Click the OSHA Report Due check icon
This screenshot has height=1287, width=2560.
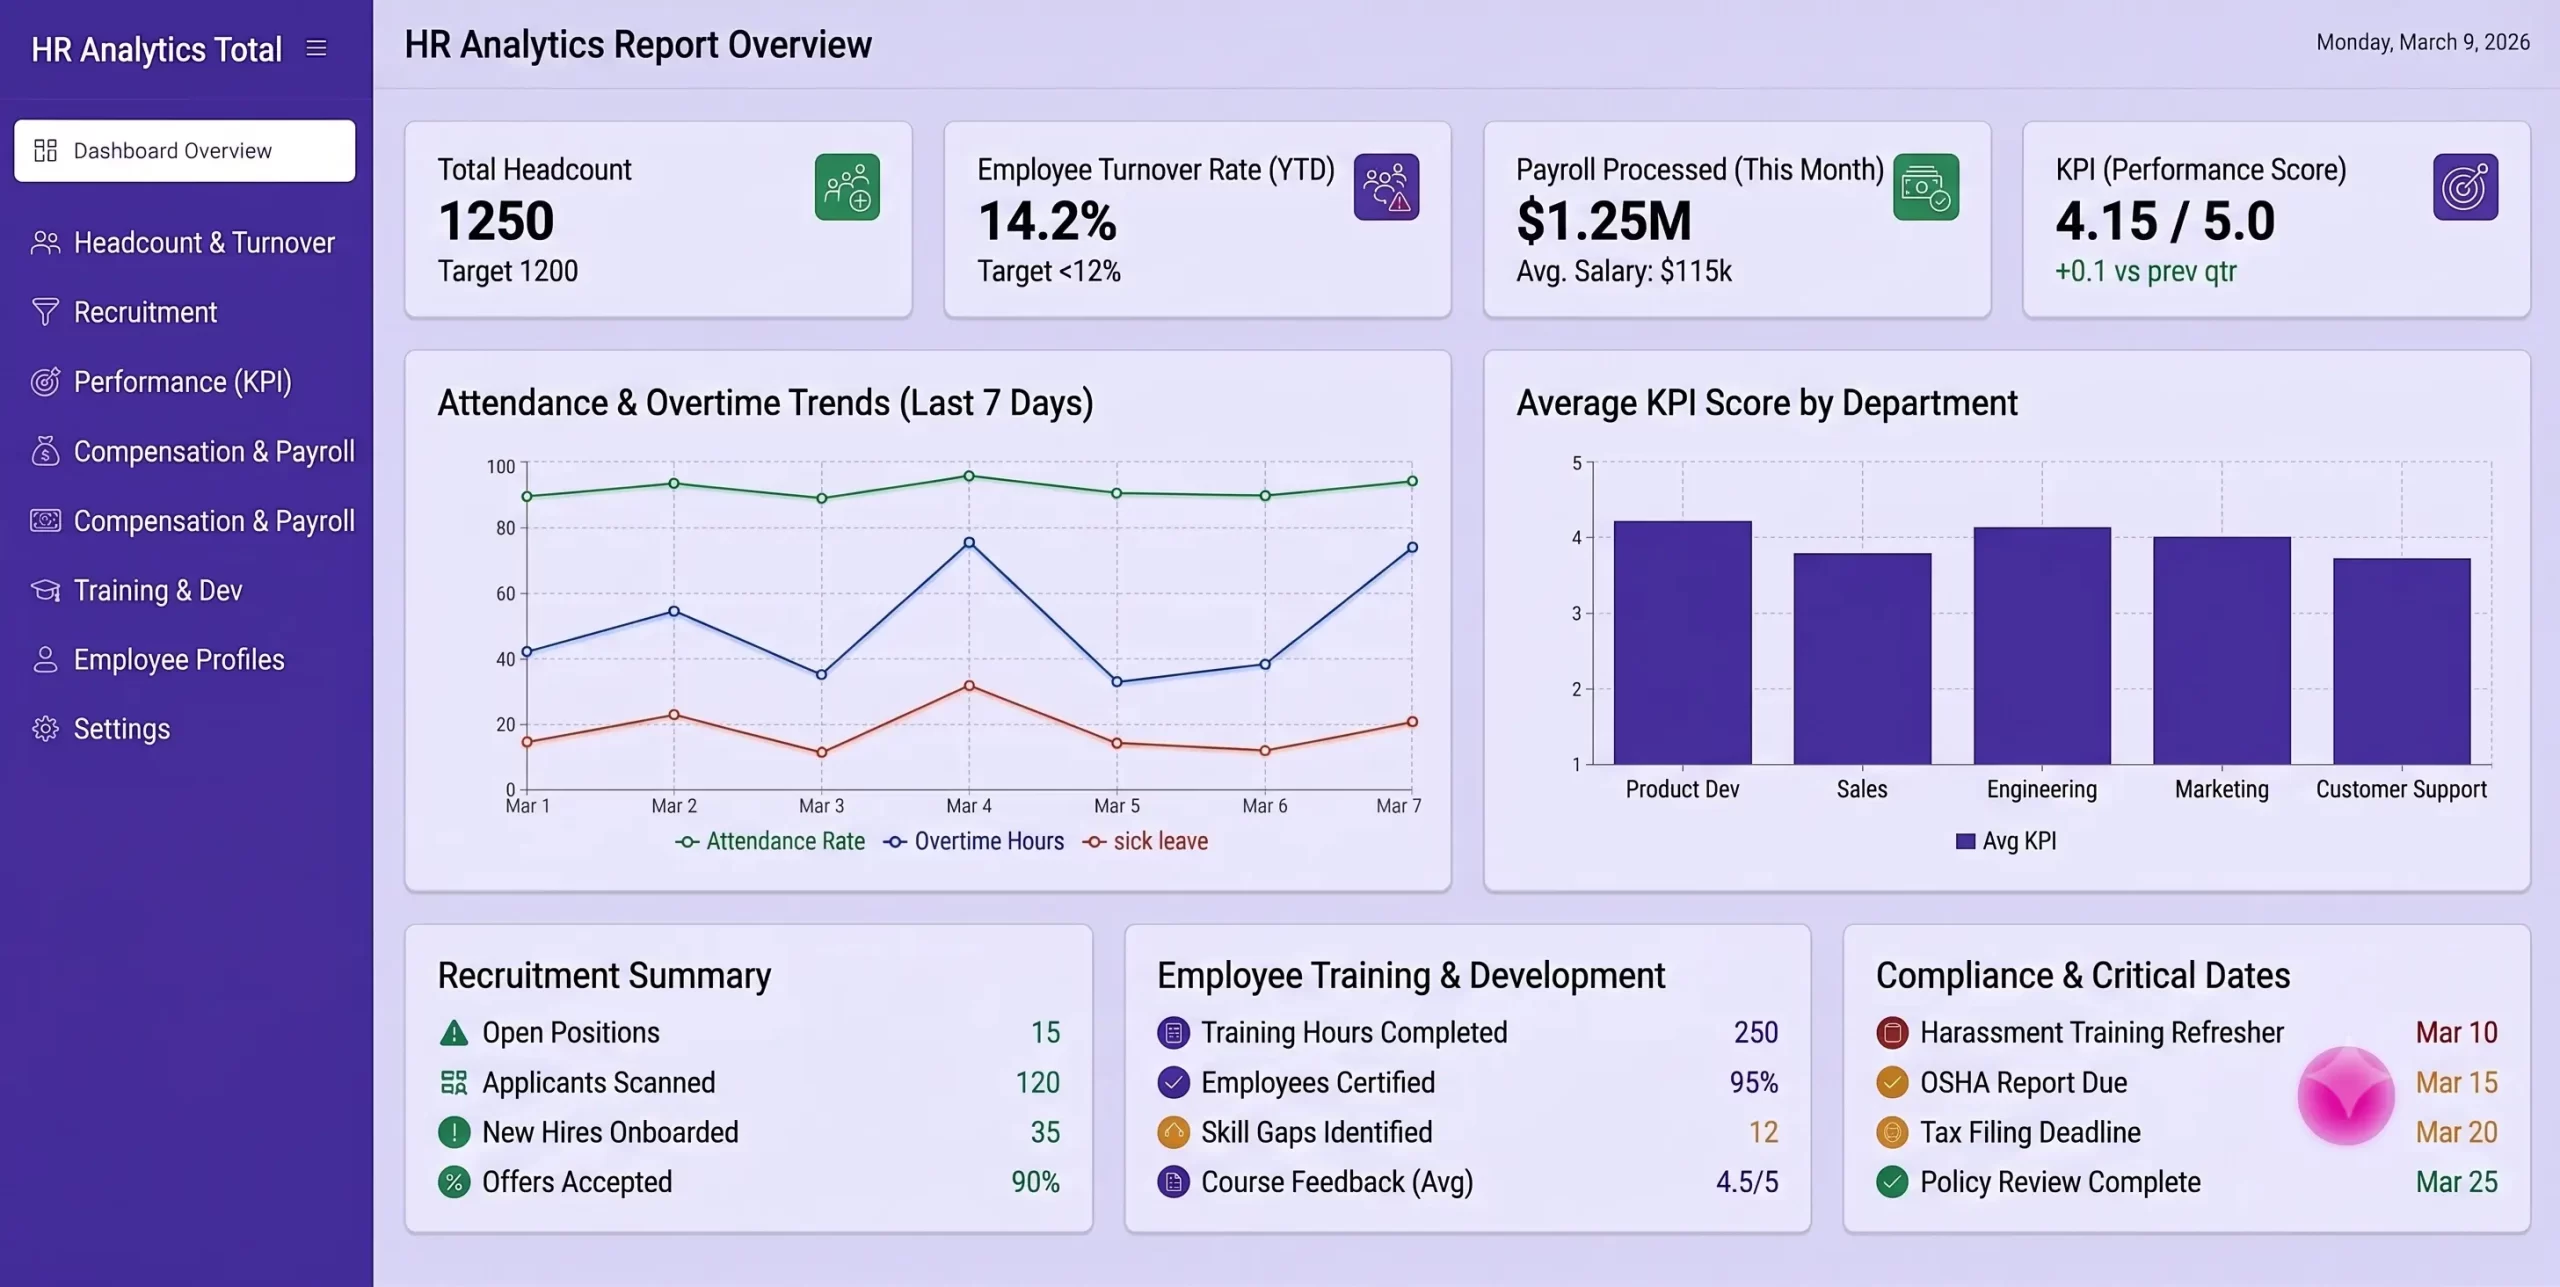(x=1892, y=1083)
